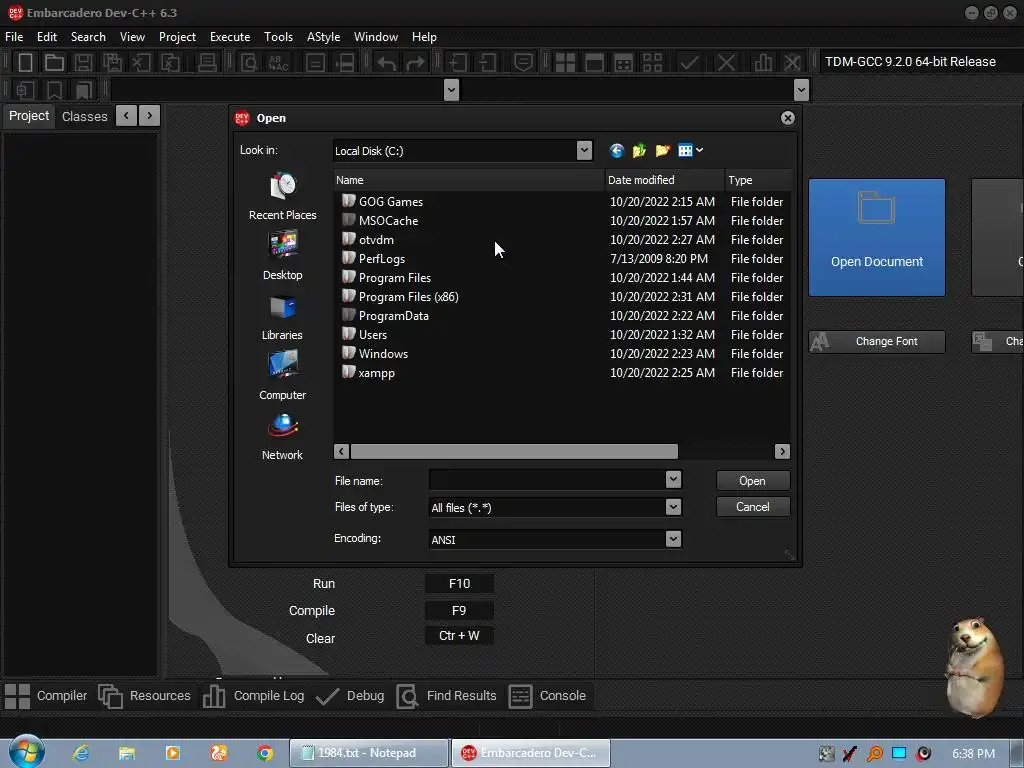Click the Compile four-squares toolbar icon

[x=565, y=63]
